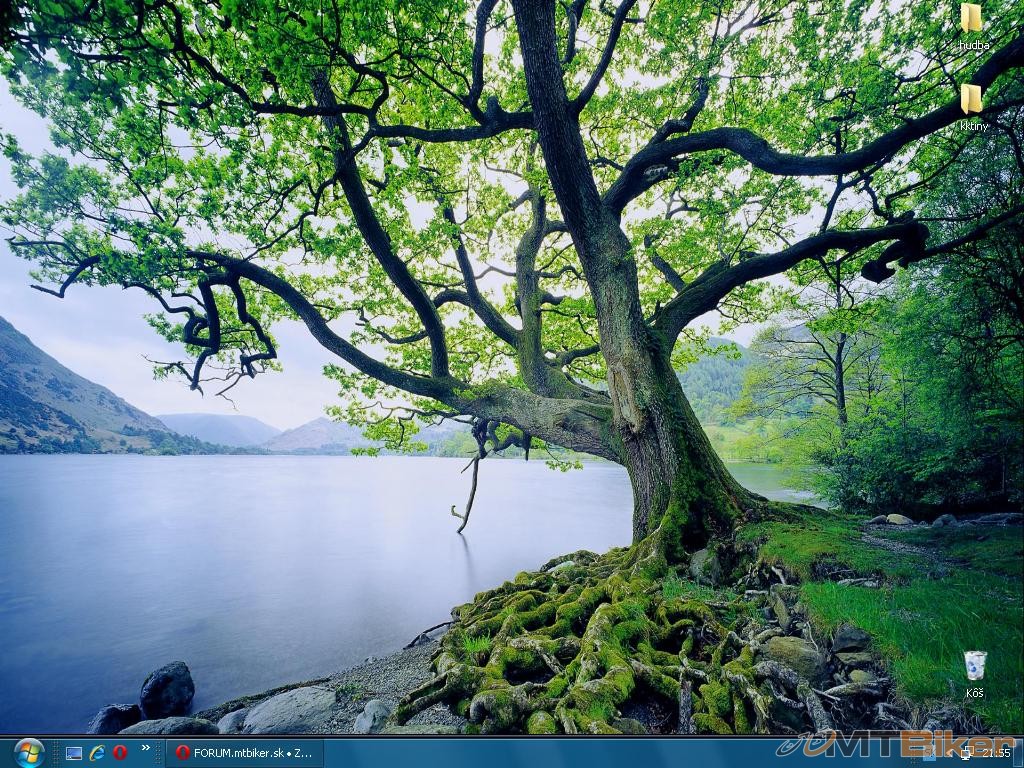Switch to the FORUM.mtbiker.sk taskbar window
Image resolution: width=1024 pixels, height=768 pixels.
[245, 753]
